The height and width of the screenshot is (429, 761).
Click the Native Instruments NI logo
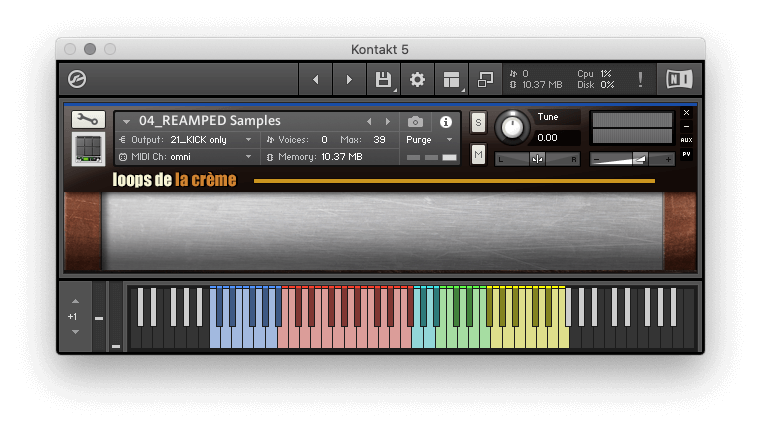tap(679, 79)
